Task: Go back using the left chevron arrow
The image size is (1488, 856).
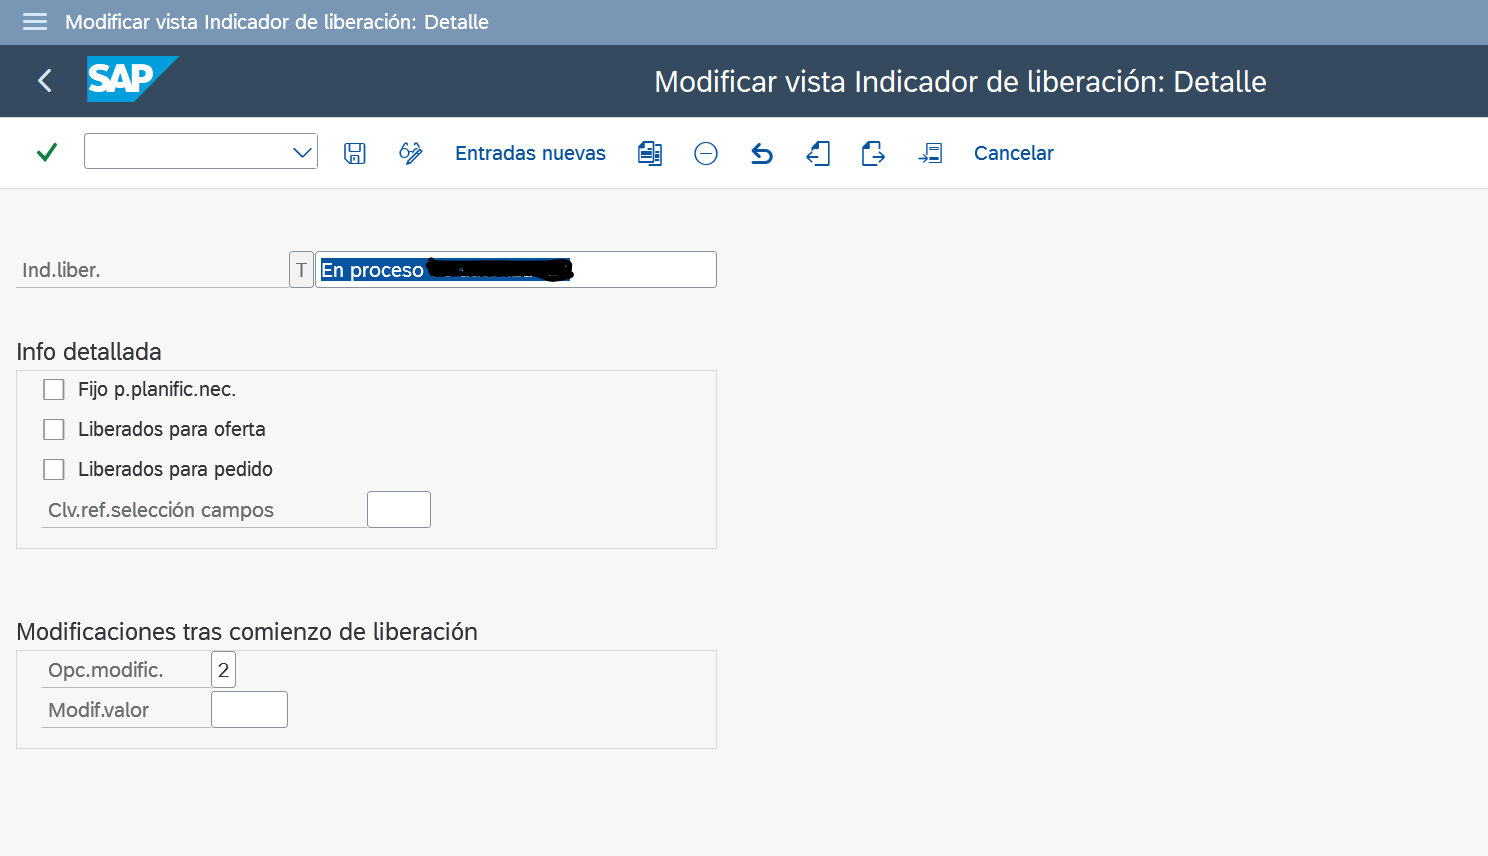Action: [x=45, y=81]
